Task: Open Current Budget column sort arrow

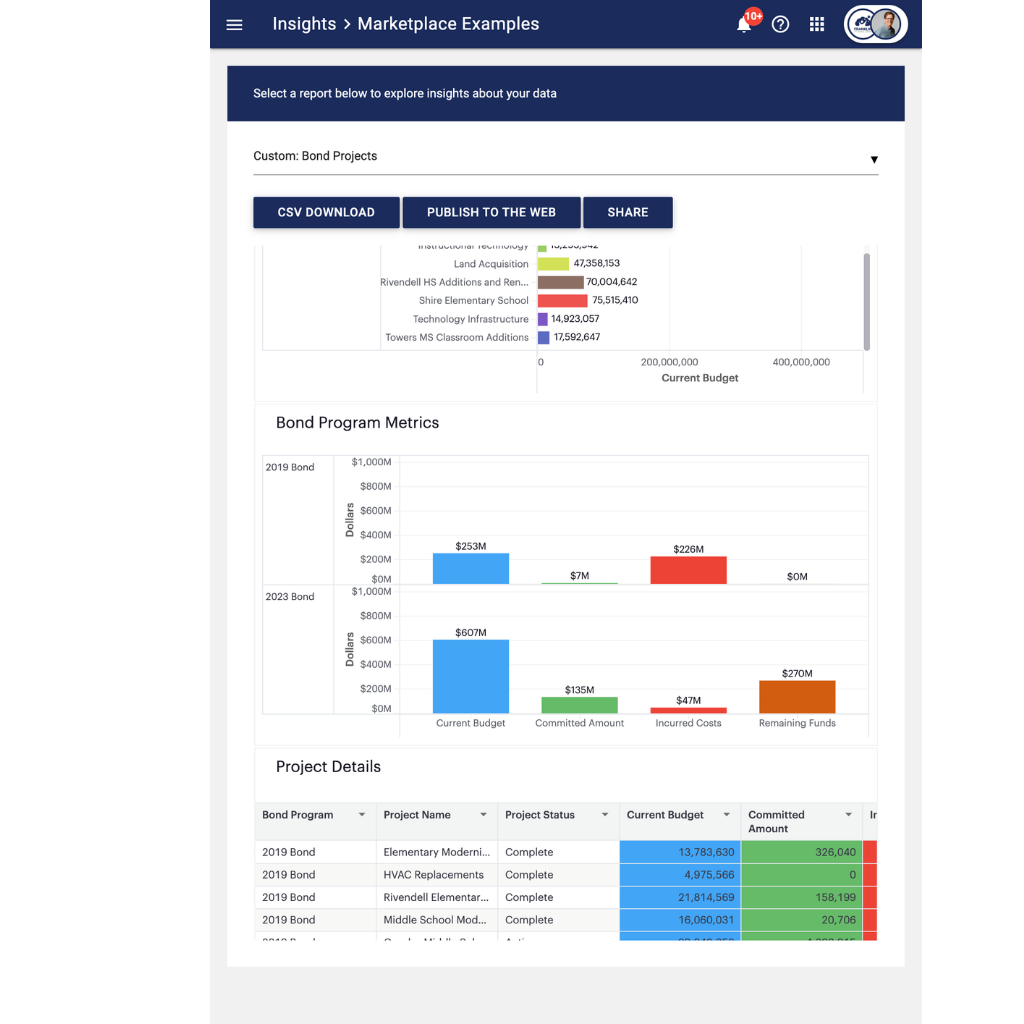Action: (726, 814)
